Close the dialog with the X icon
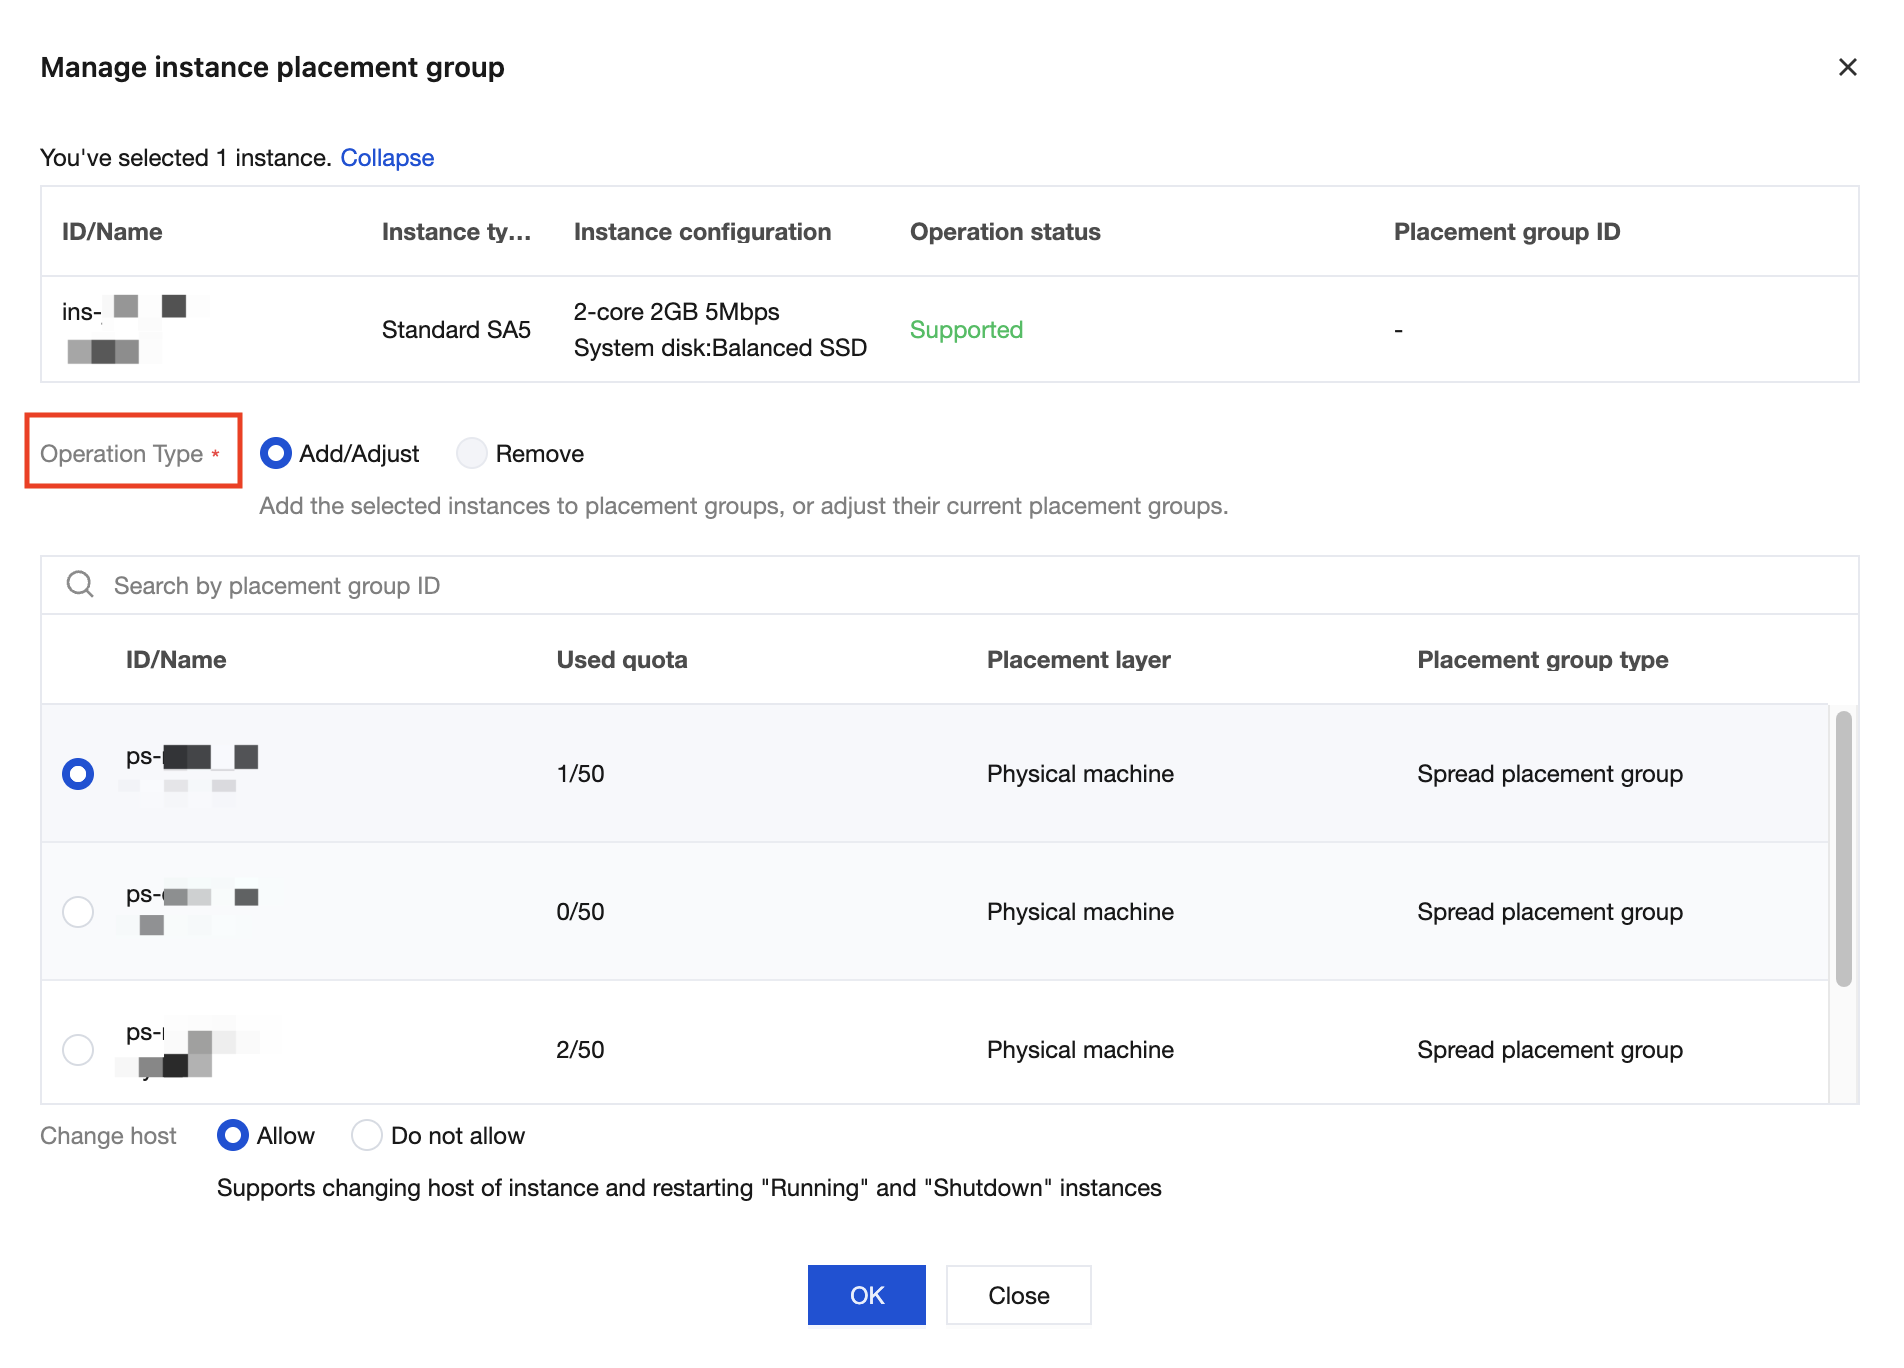 pyautogui.click(x=1847, y=67)
